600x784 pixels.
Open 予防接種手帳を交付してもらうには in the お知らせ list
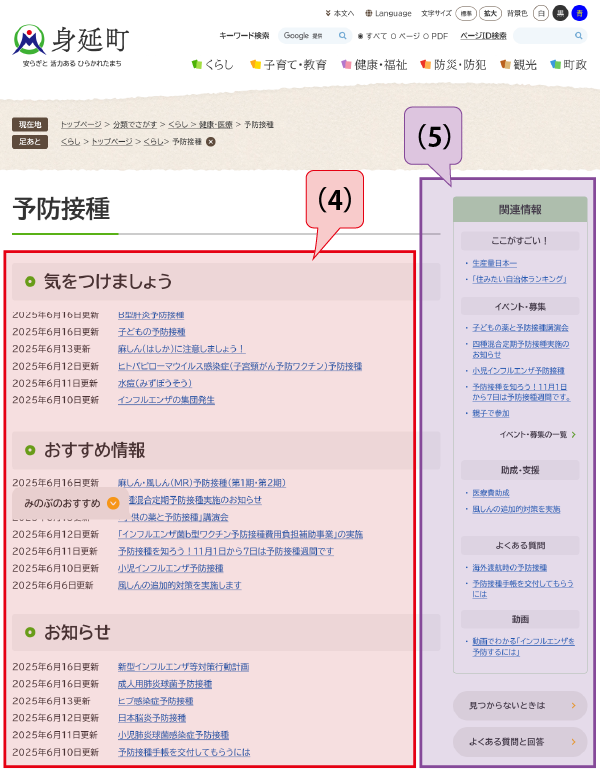[x=184, y=752]
